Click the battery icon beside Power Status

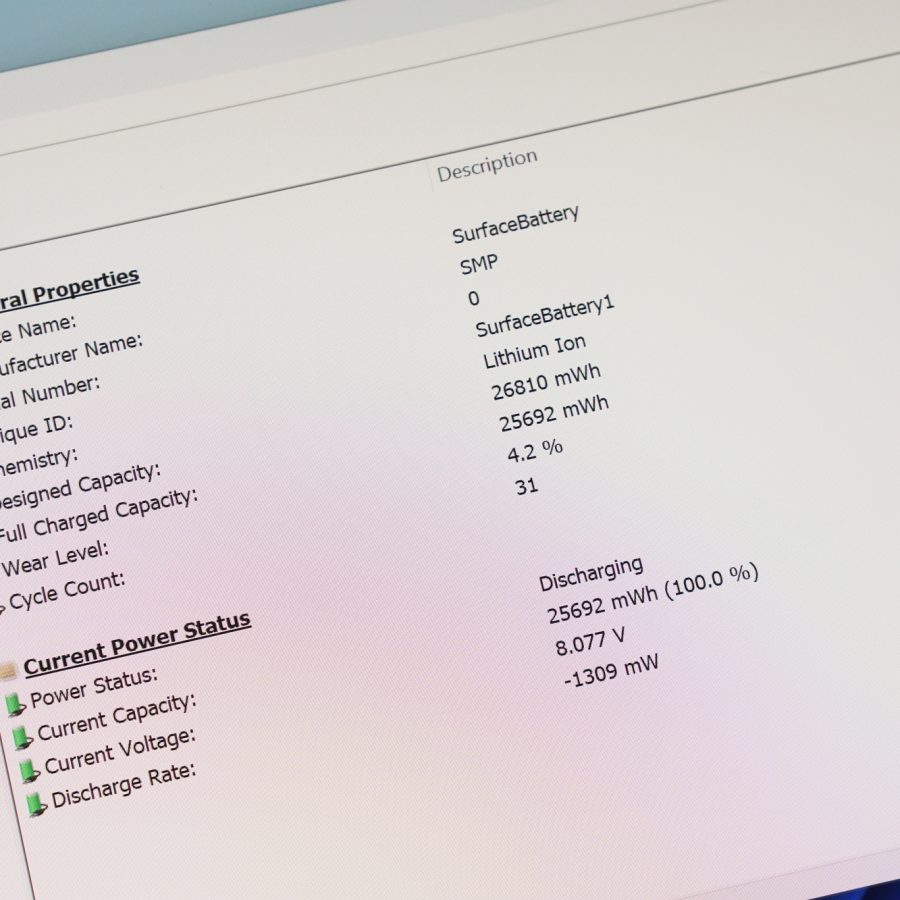[15, 705]
